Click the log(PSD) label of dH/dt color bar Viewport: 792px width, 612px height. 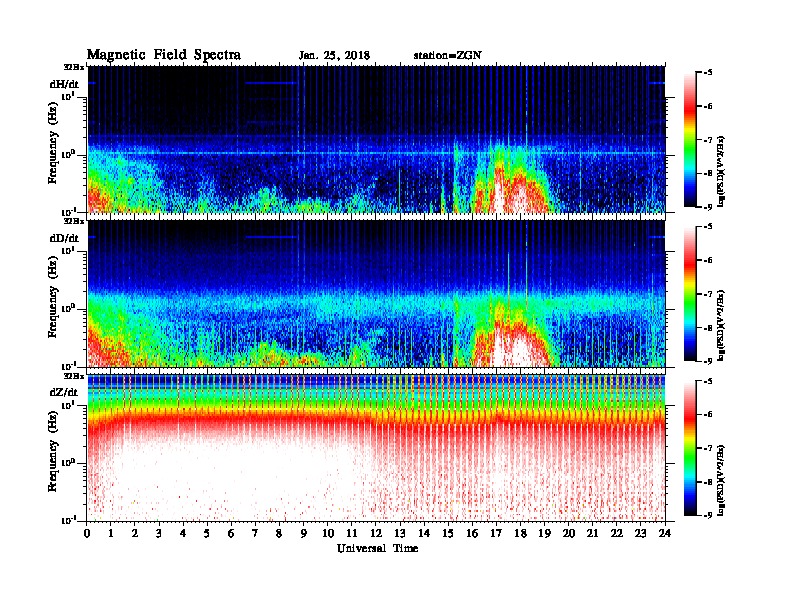click(721, 171)
